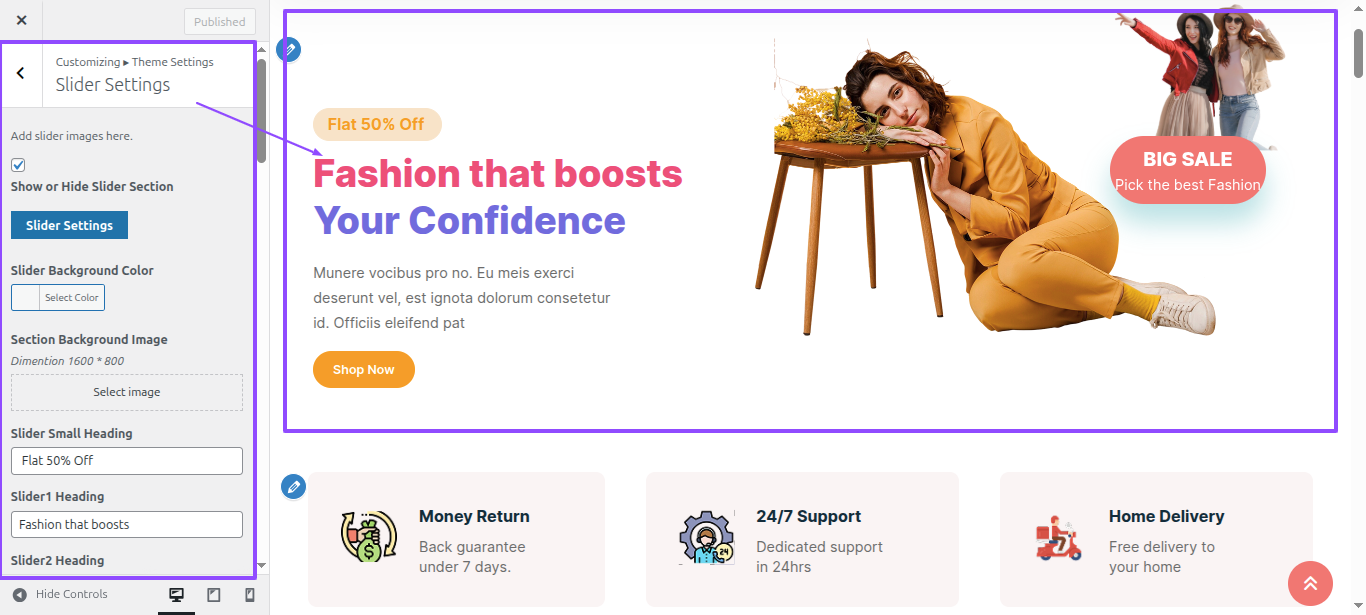Viewport: 1366px width, 615px height.
Task: Click the Slider Small Heading text field
Action: [x=127, y=461]
